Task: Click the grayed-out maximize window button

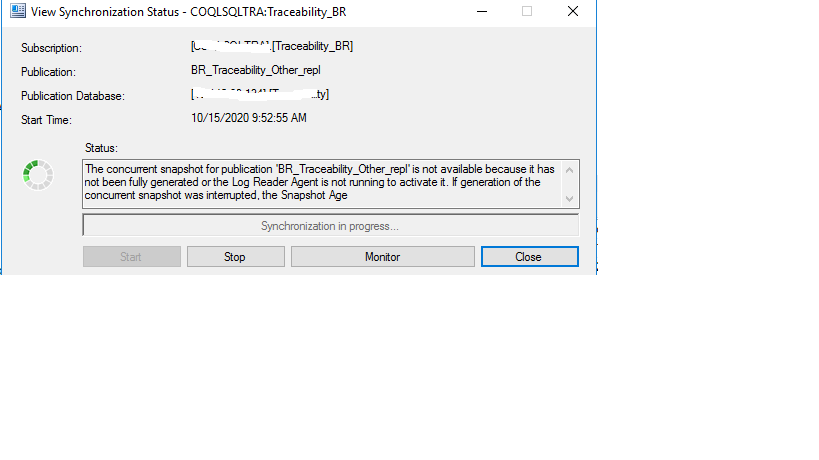Action: pos(527,11)
